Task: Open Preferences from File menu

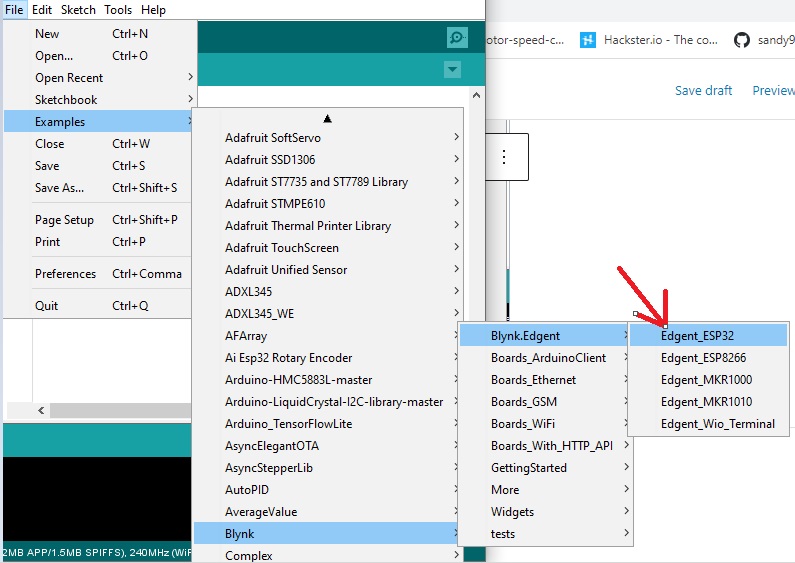Action: [98, 273]
